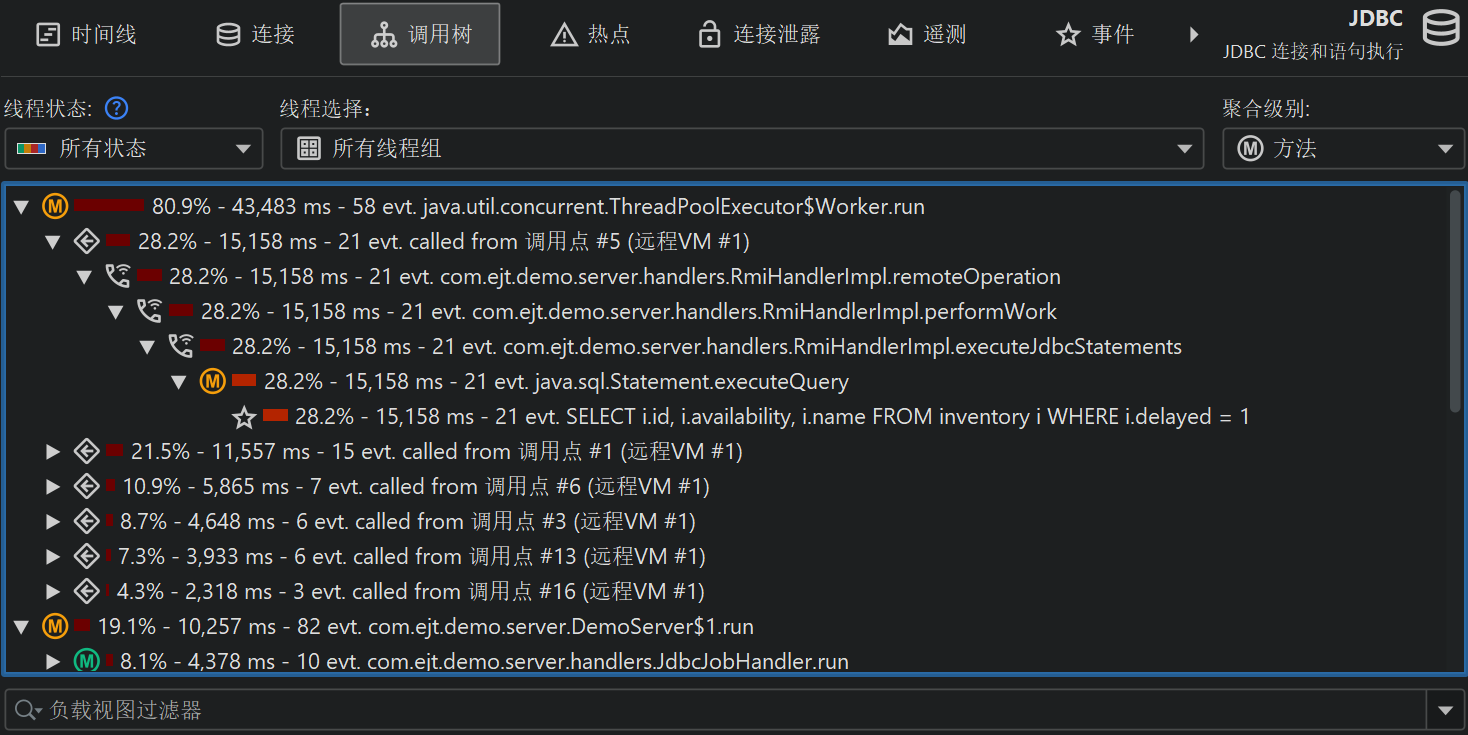The image size is (1468, 735).
Task: Collapse the call site #5 node
Action: click(x=54, y=242)
